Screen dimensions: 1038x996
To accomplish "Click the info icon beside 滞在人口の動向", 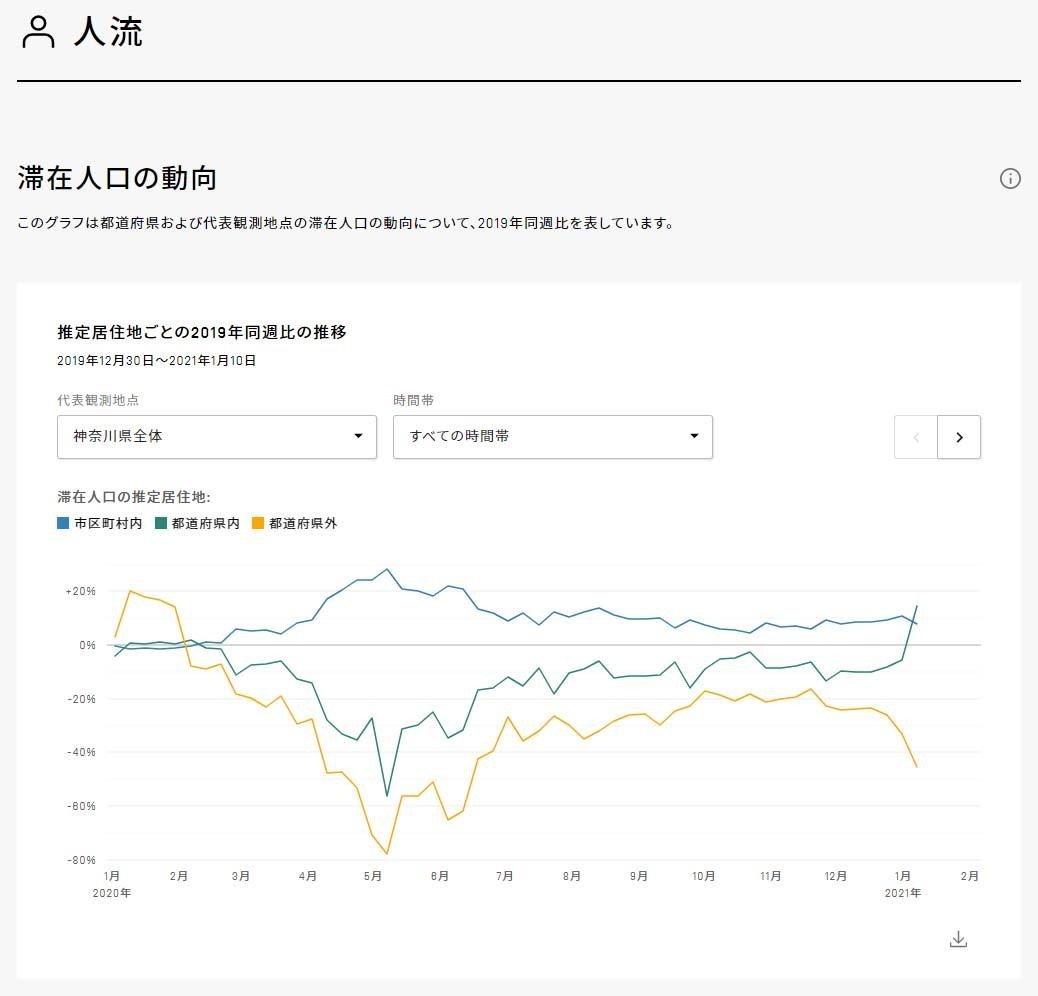I will [x=1010, y=179].
